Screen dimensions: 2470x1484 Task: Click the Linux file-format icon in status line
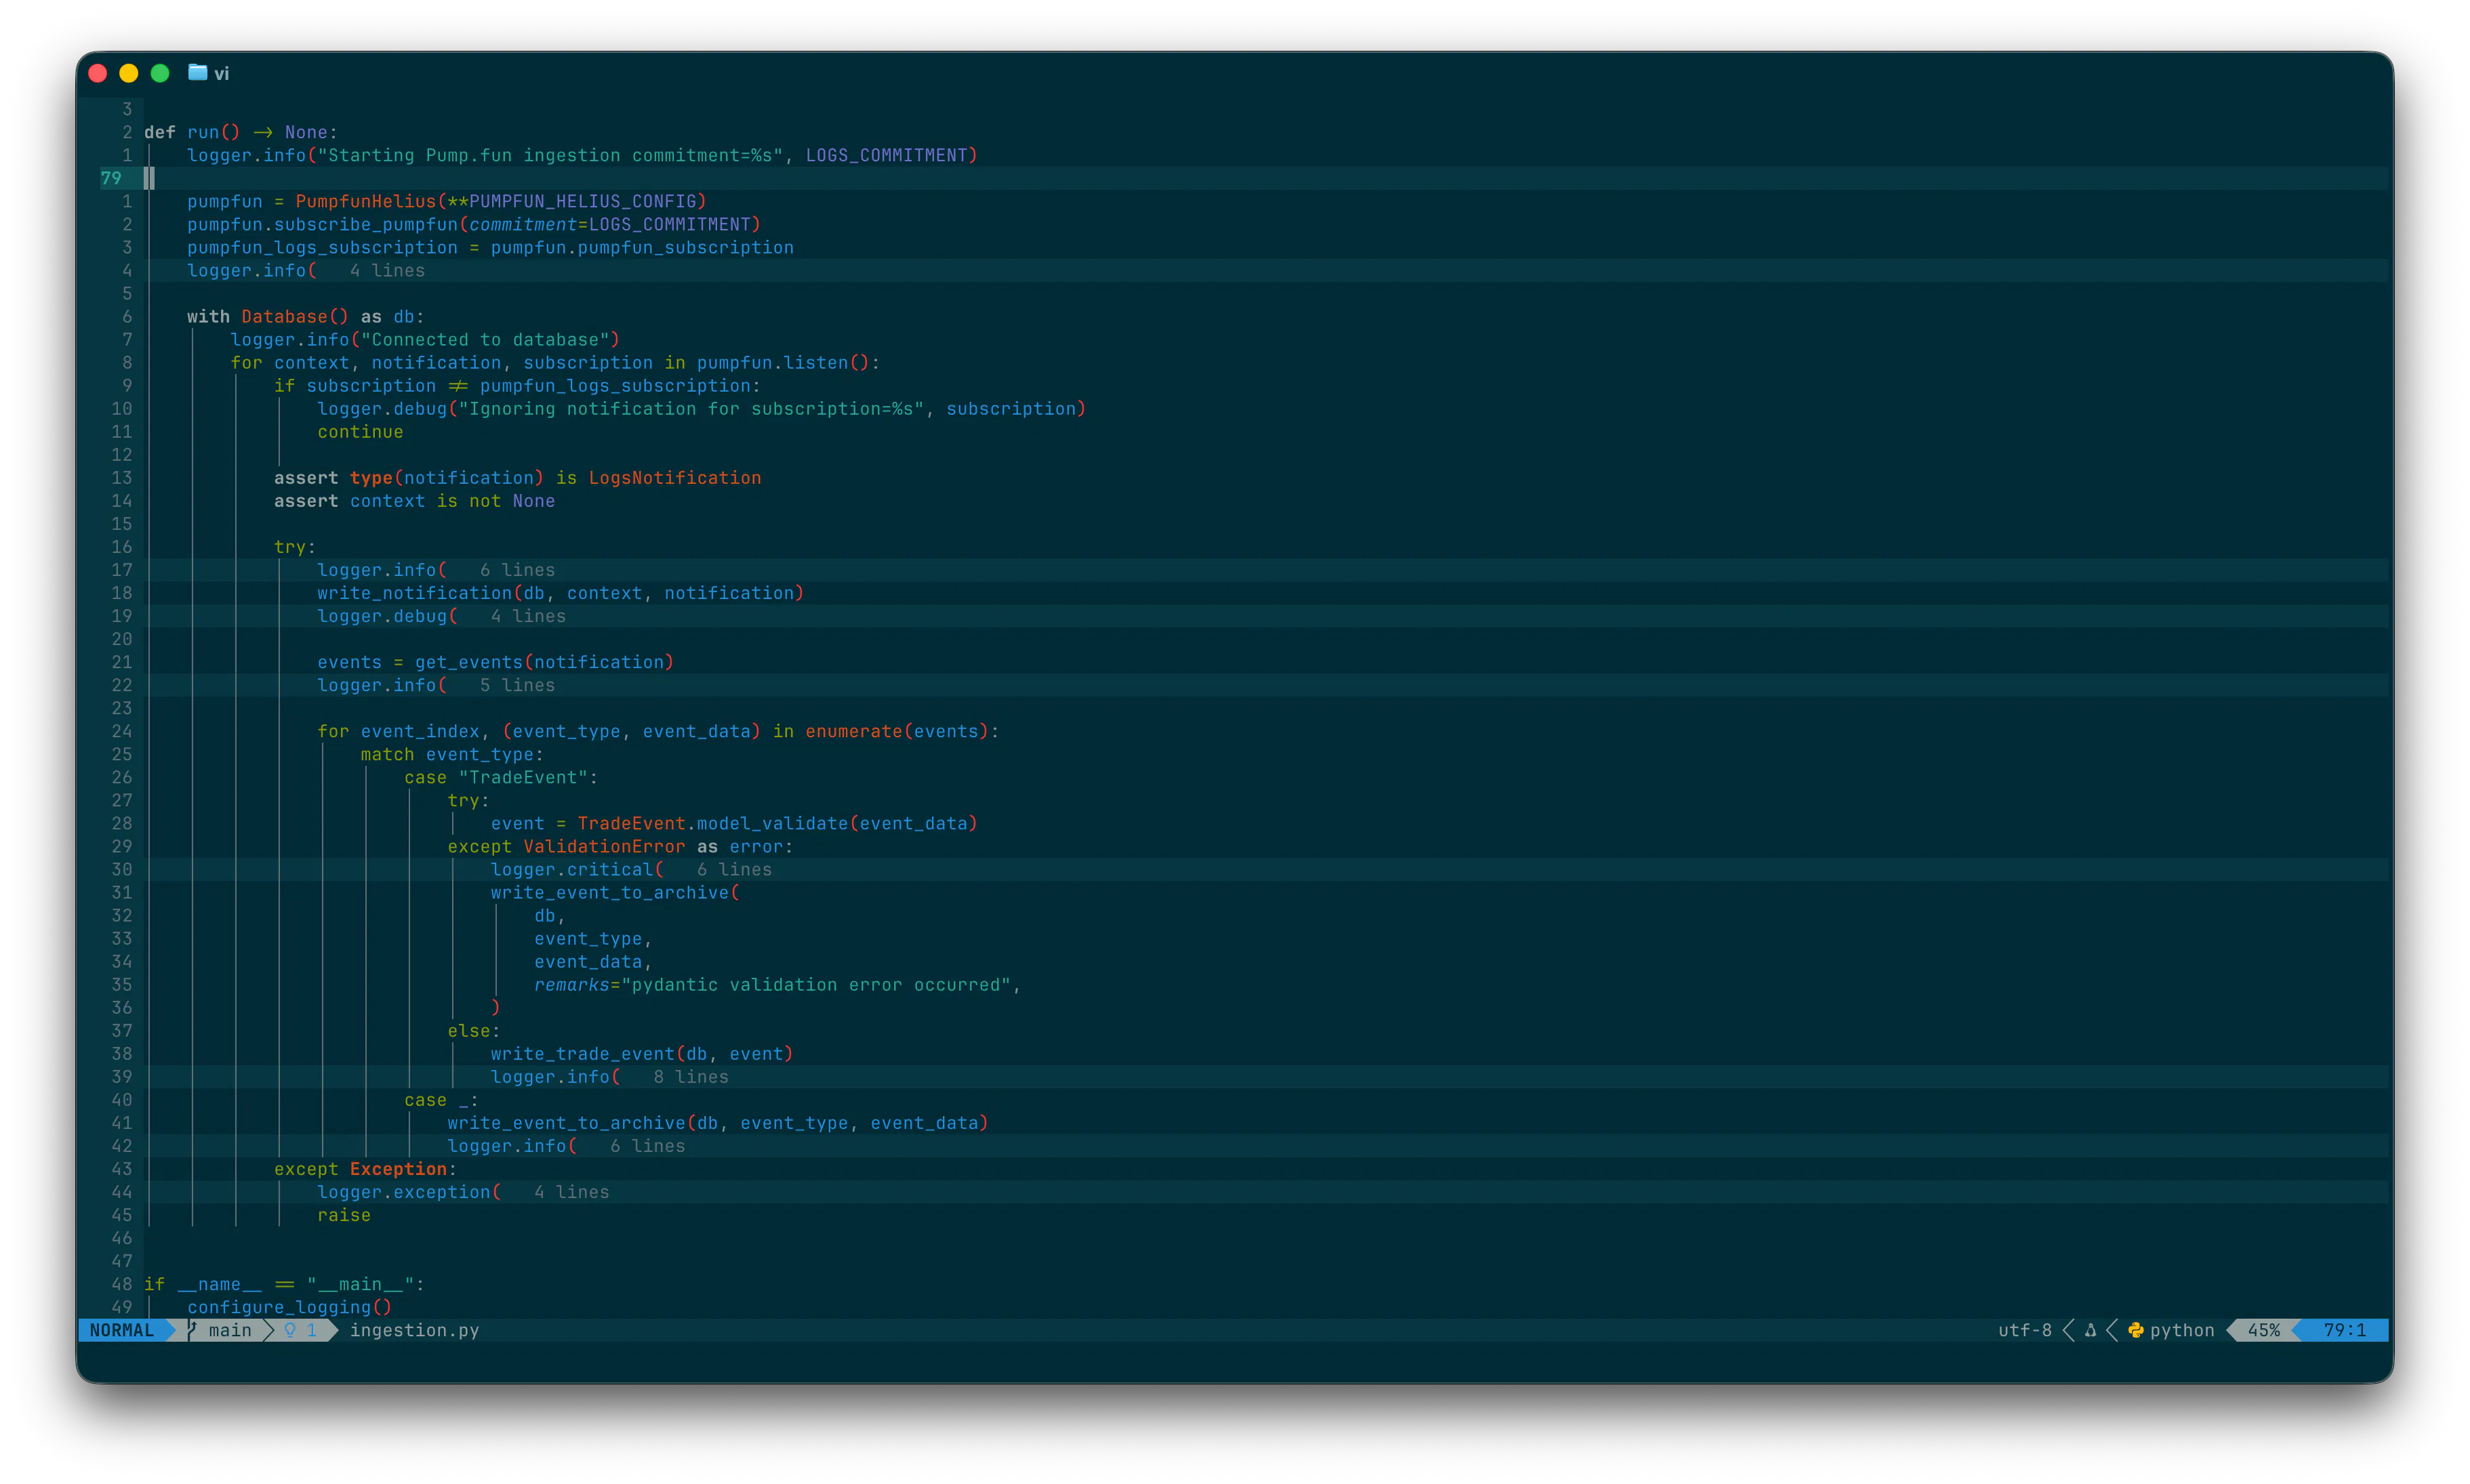coord(2090,1330)
